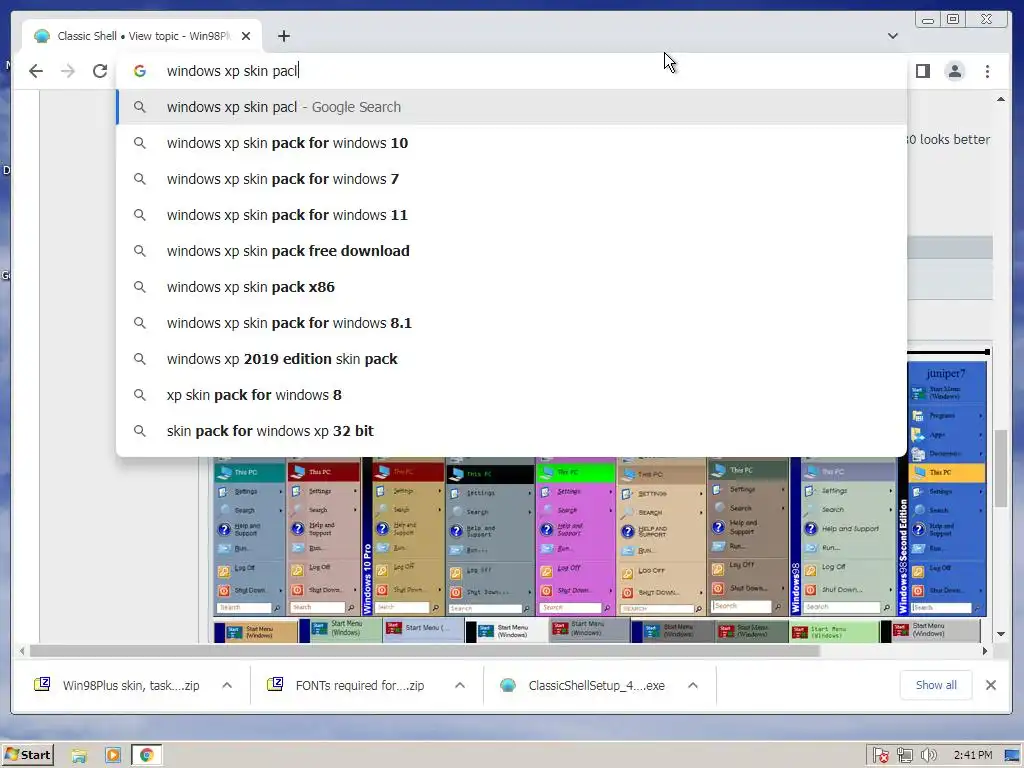Choose suggestion 'skin pack for windows 11'

511,215
